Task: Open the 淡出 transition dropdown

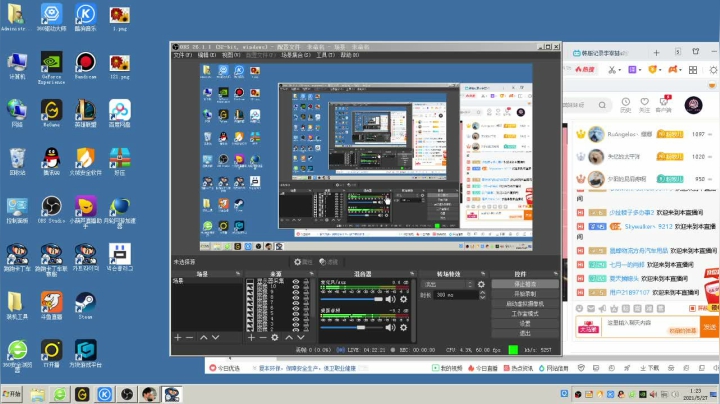Action: [x=448, y=284]
